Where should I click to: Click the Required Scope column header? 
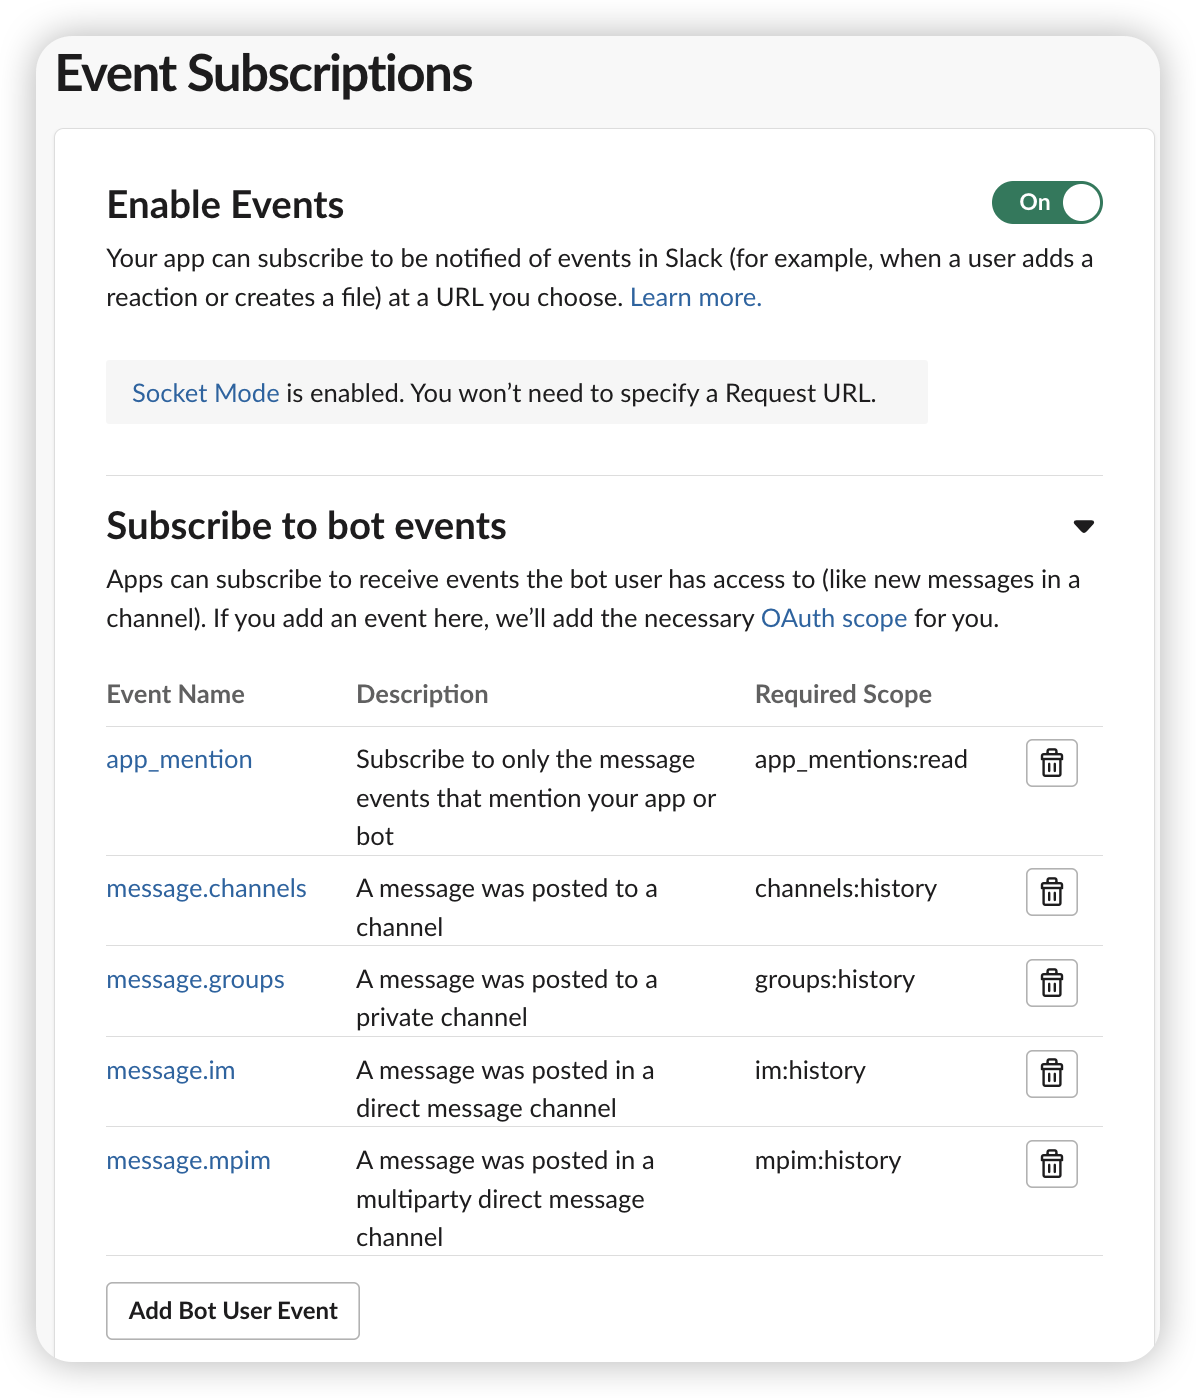[x=843, y=693]
